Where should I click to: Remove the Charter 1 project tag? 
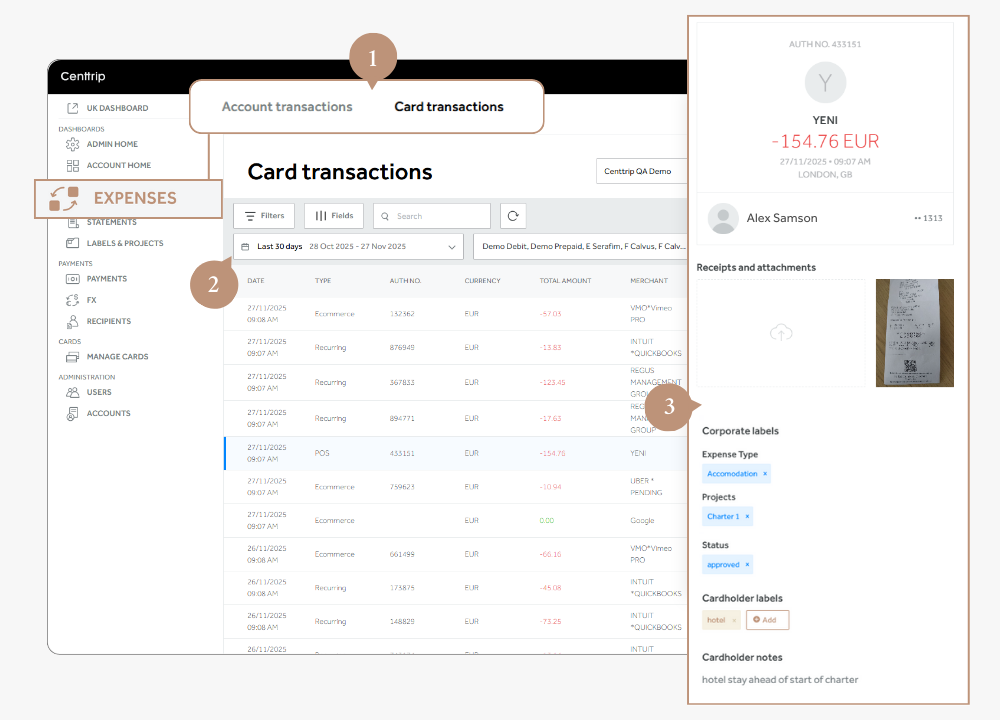[x=745, y=515]
